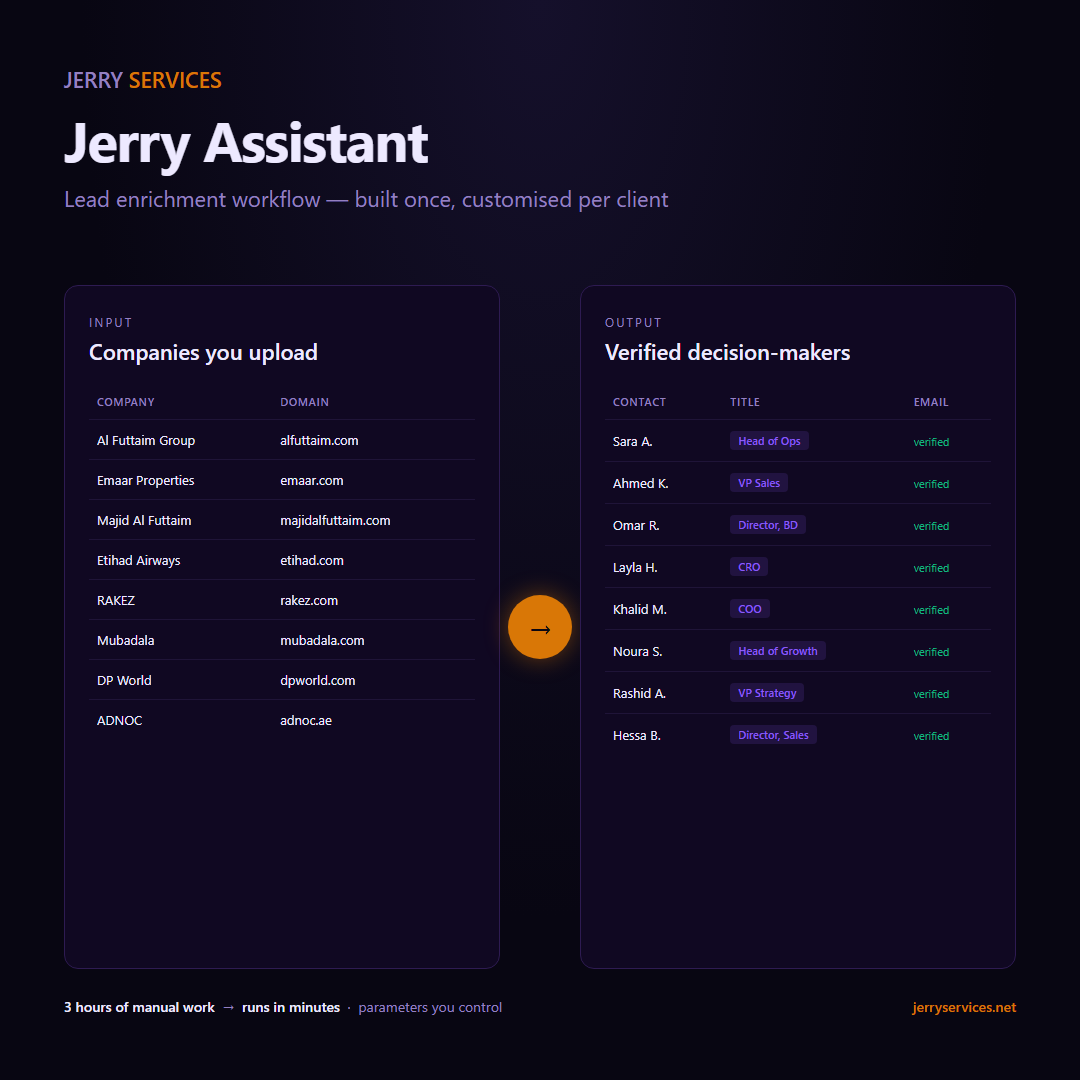Click the EMAIL column header
1080x1080 pixels.
point(931,402)
